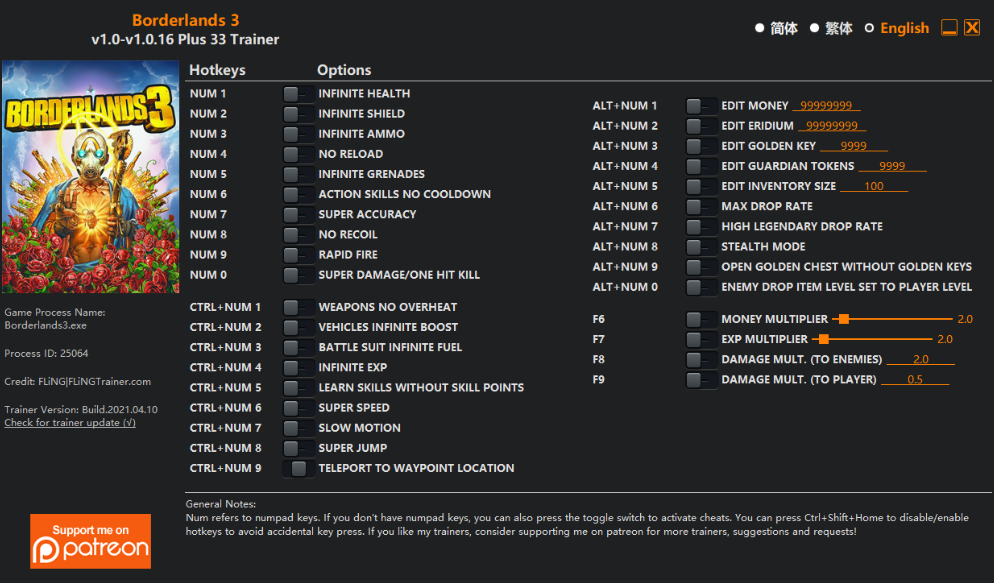This screenshot has height=583, width=994.
Task: Switch on Super Accuracy
Action: point(298,215)
